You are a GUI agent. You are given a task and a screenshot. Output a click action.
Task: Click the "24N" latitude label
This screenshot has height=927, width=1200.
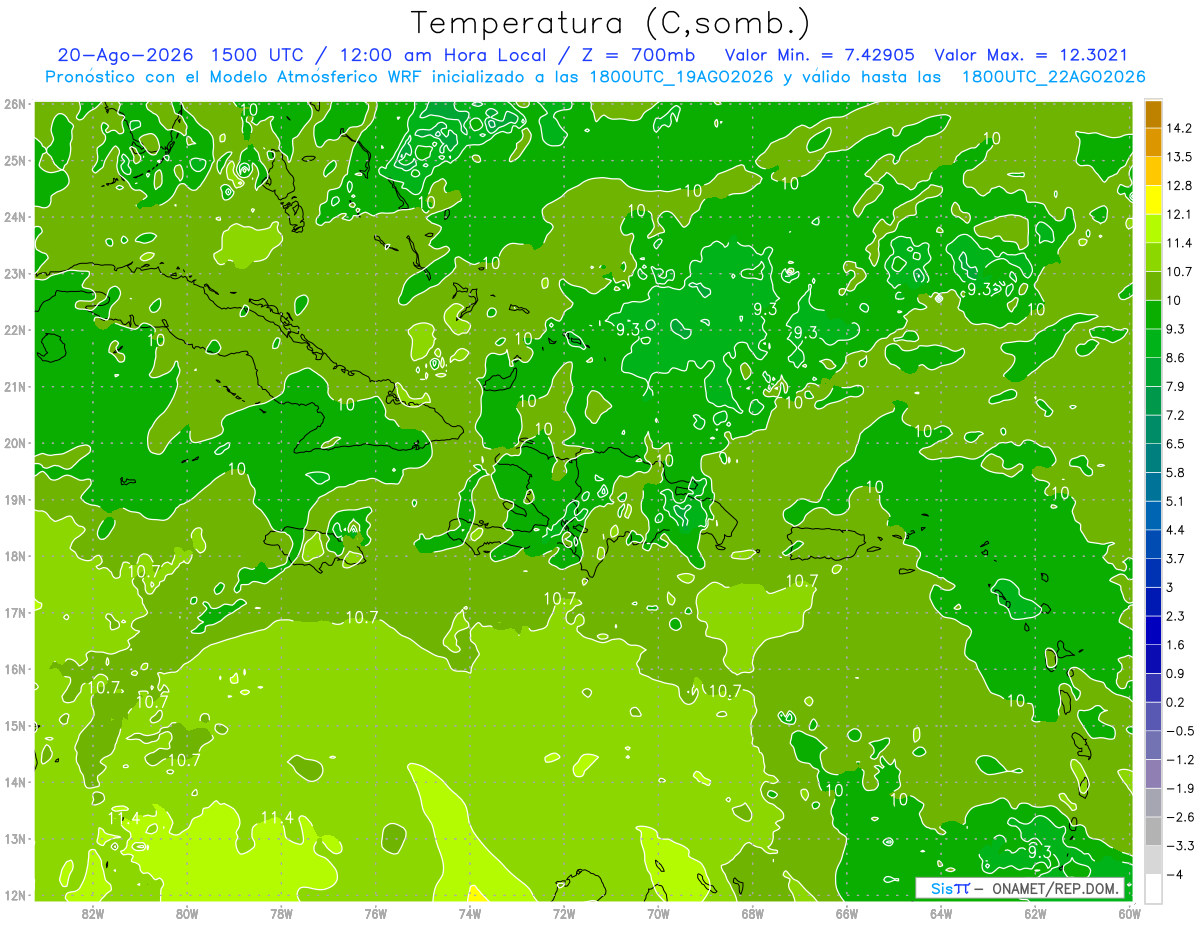pos(15,217)
